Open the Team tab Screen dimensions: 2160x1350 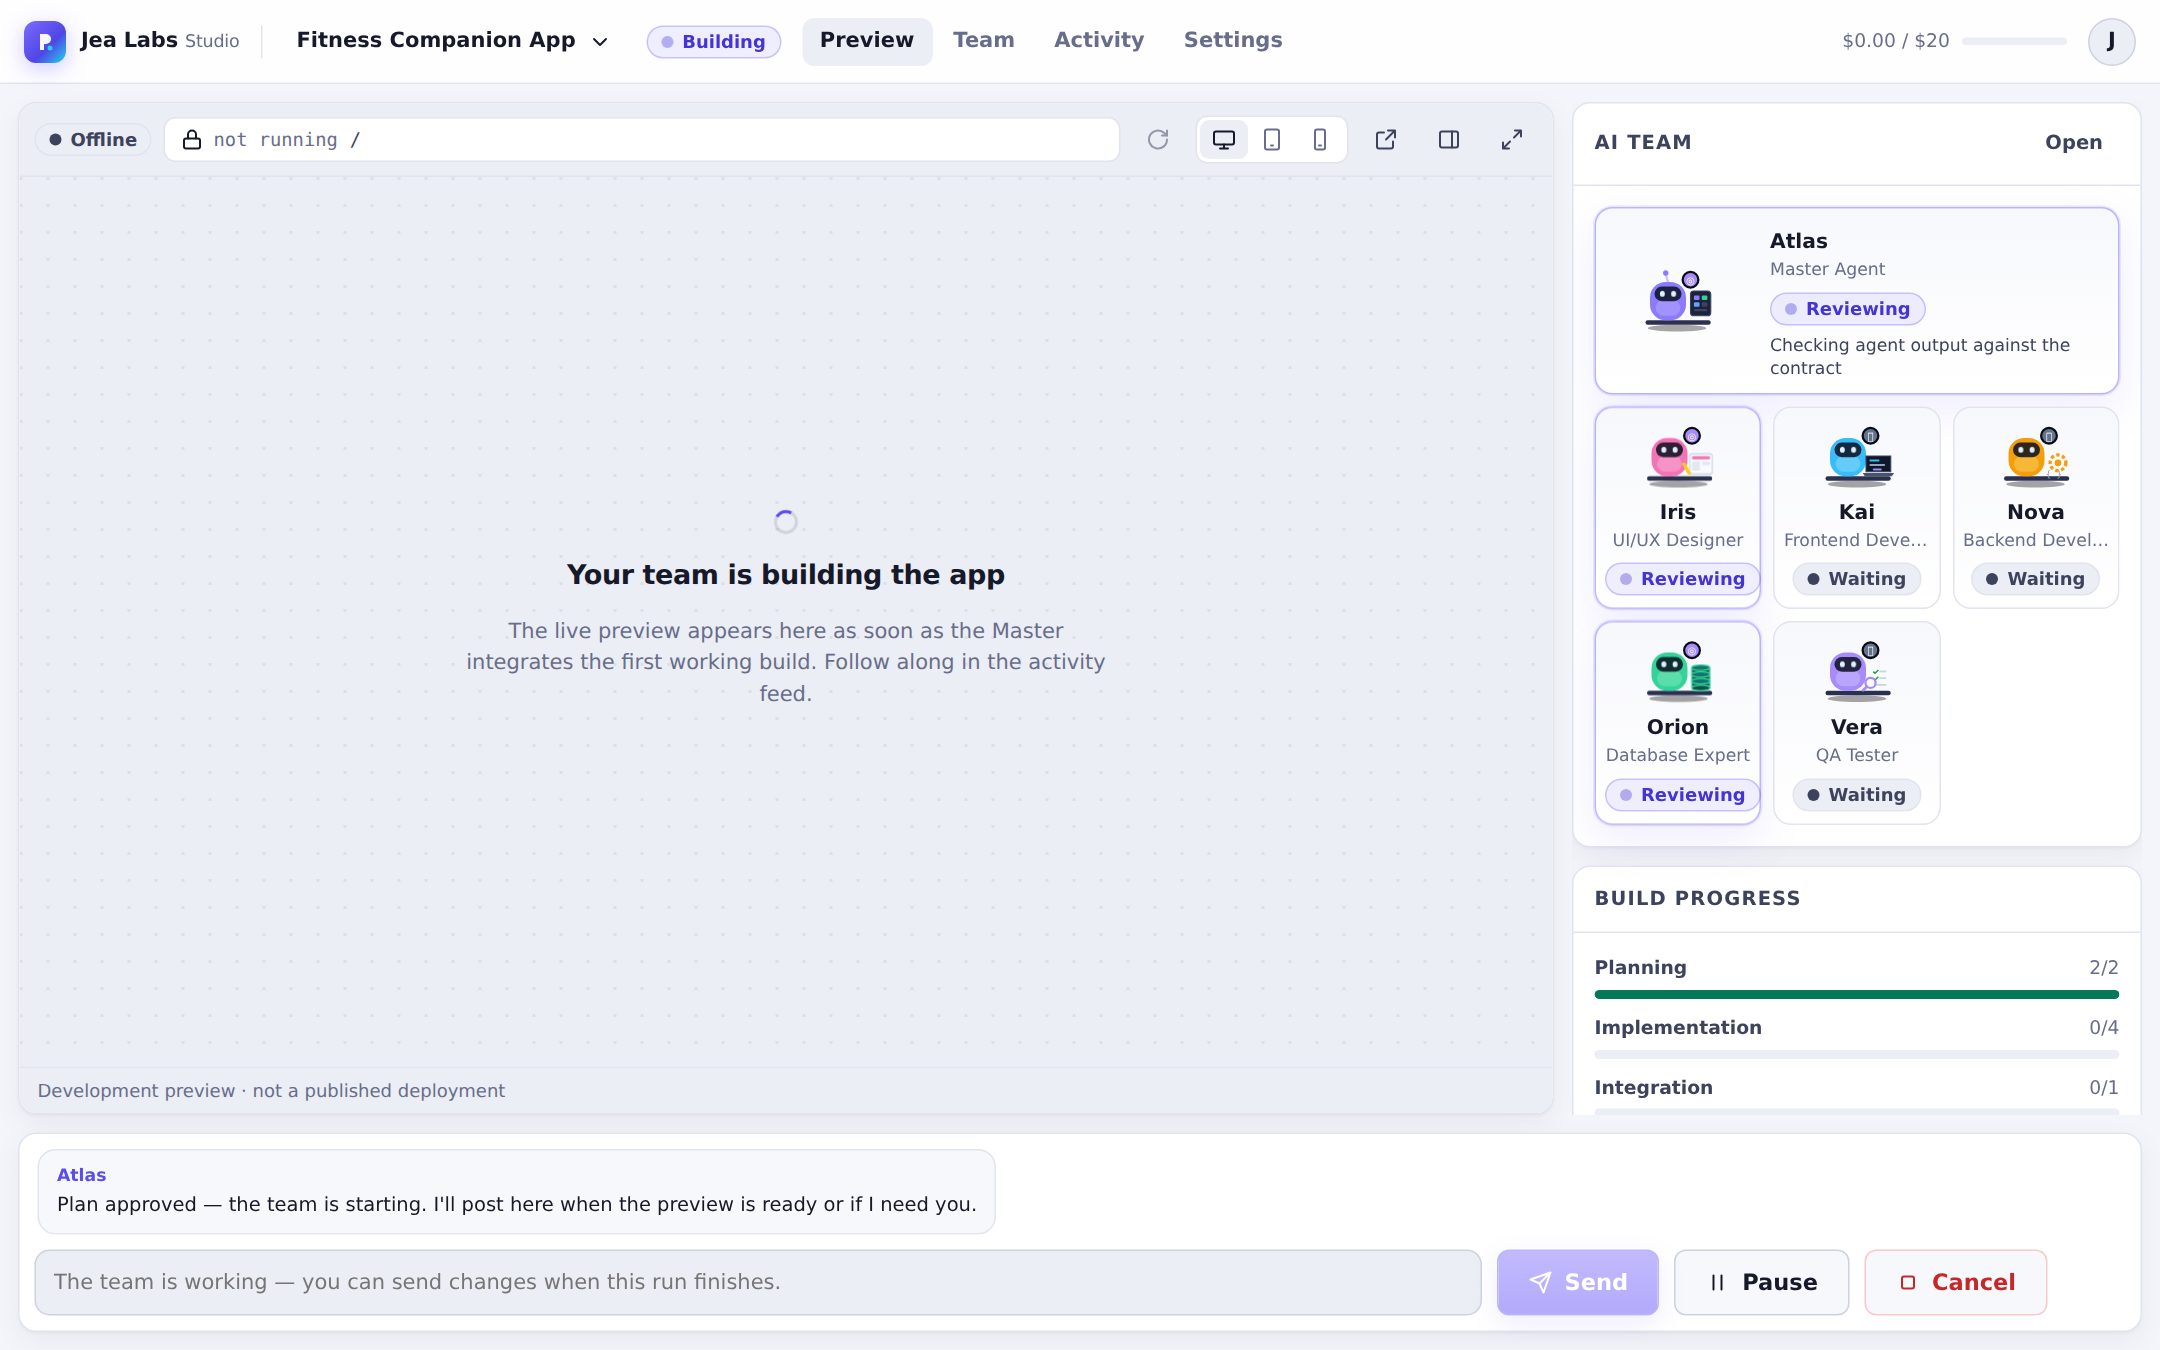984,41
